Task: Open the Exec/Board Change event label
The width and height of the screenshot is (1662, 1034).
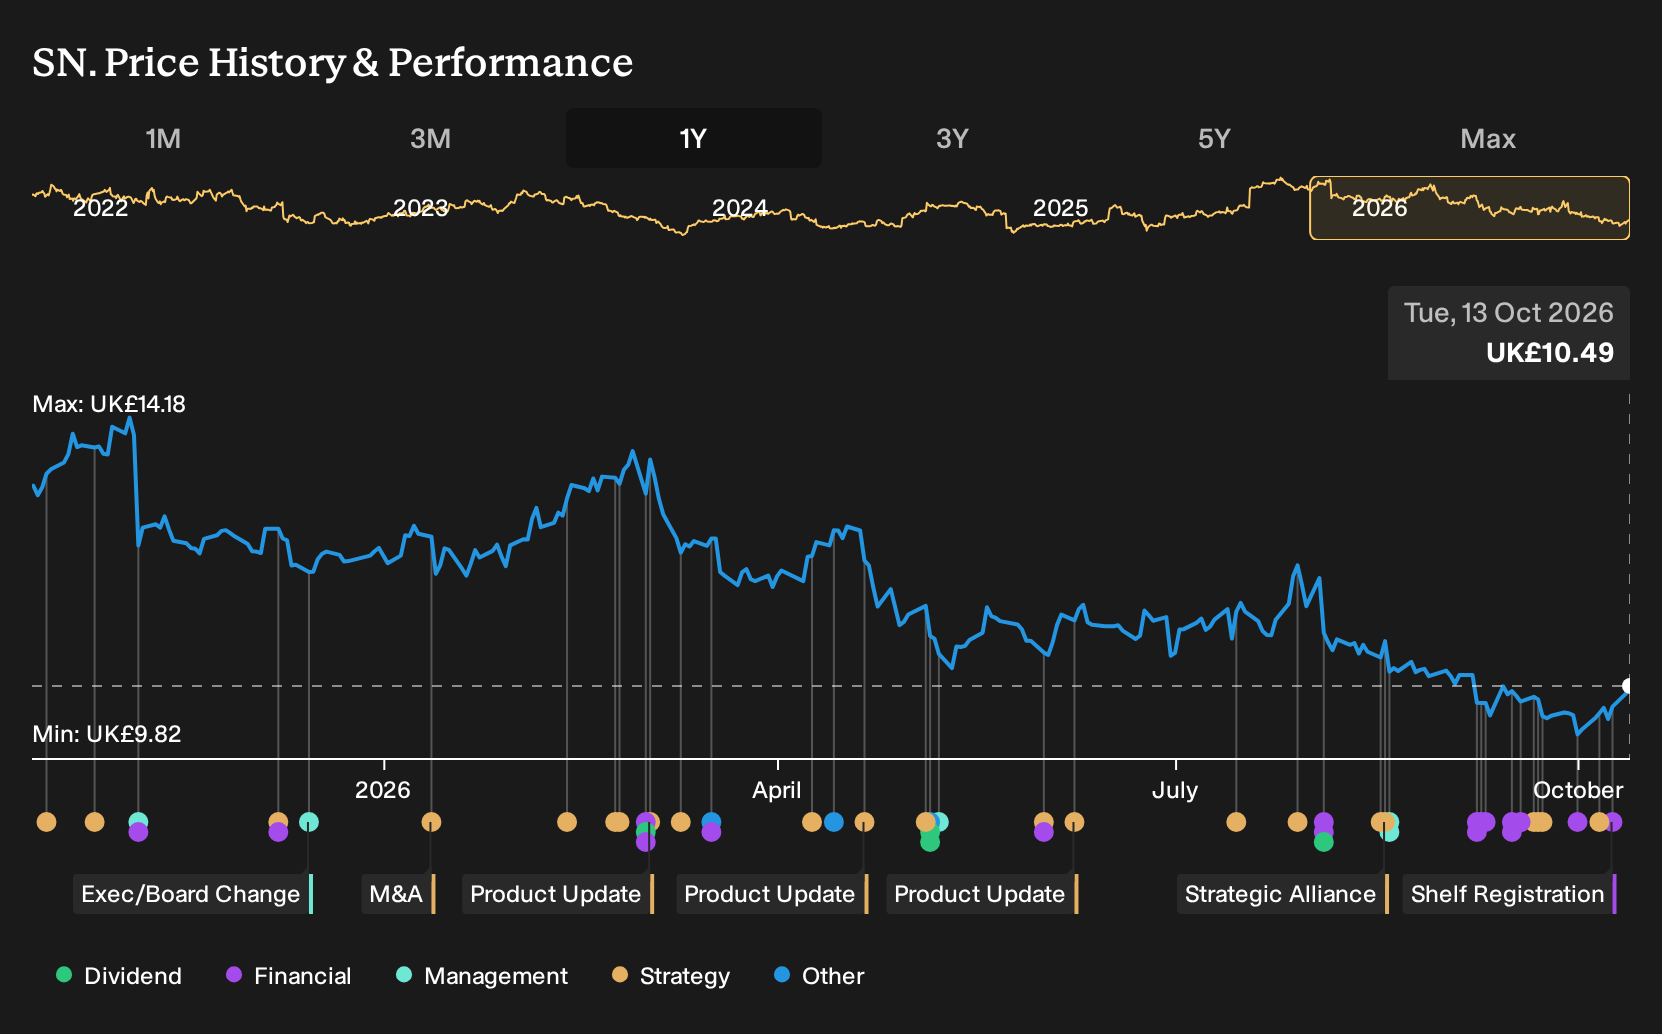Action: click(x=193, y=894)
